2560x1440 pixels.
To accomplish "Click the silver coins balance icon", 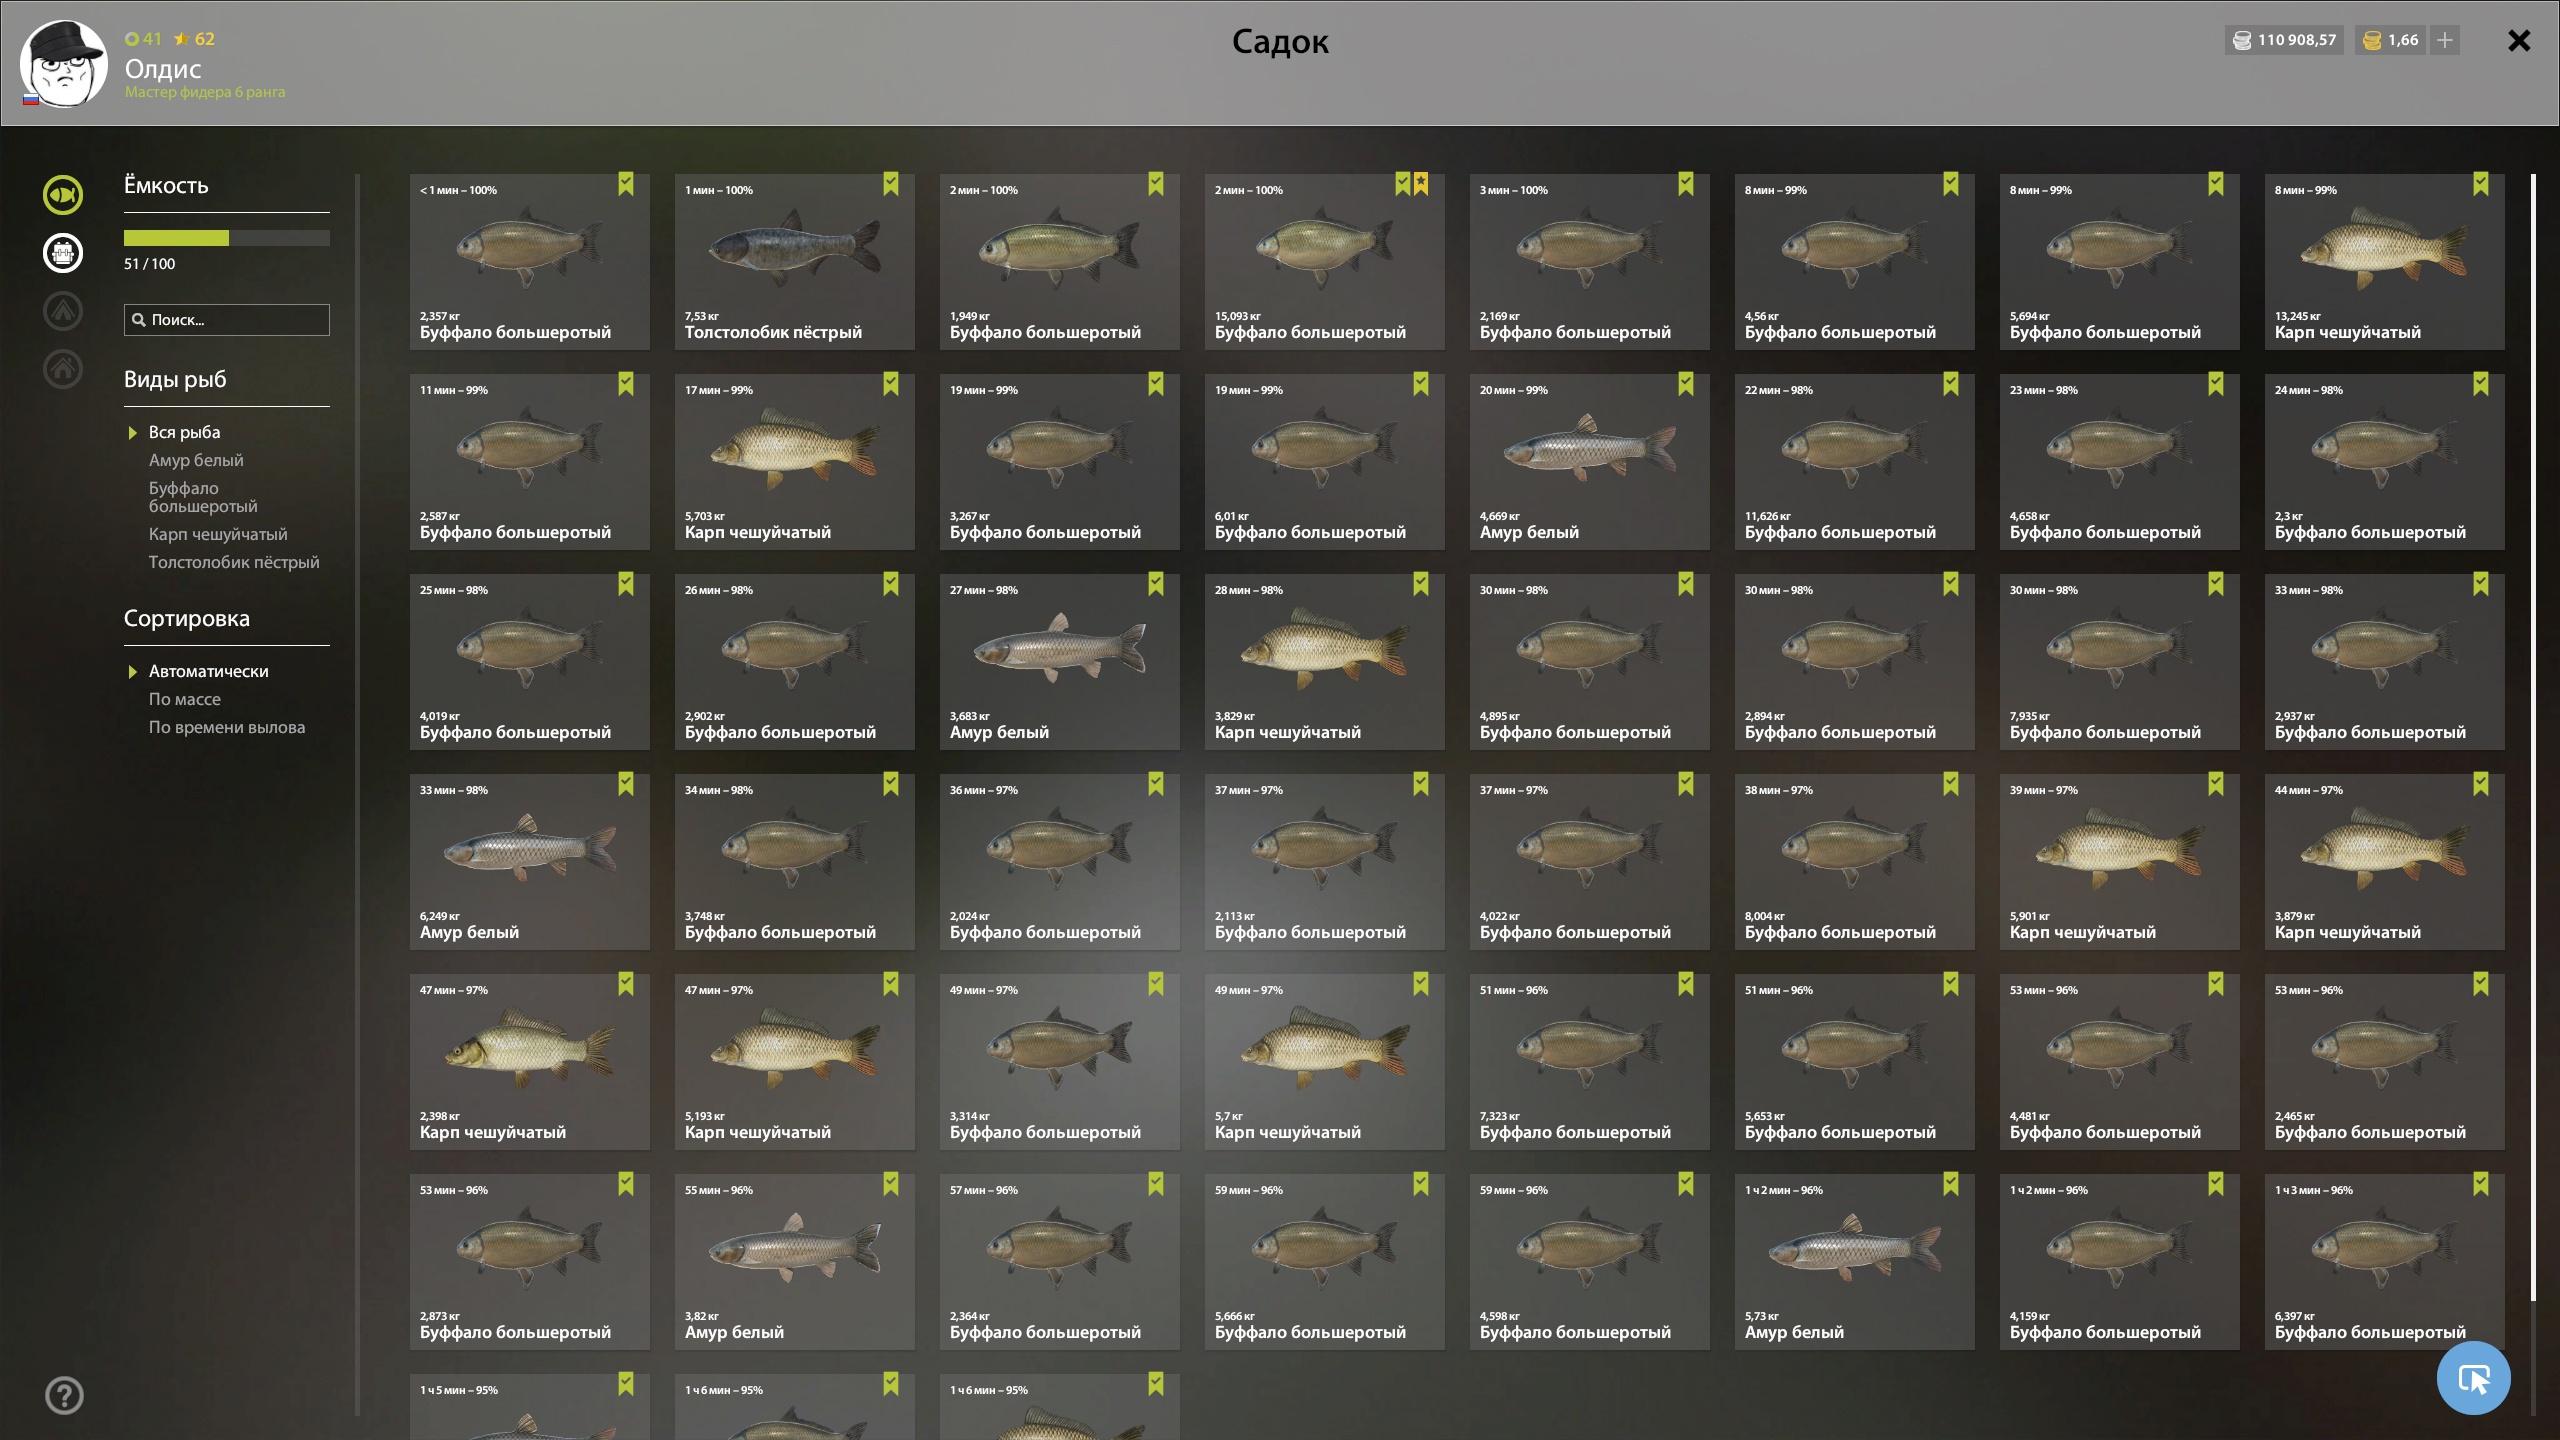I will click(2242, 40).
